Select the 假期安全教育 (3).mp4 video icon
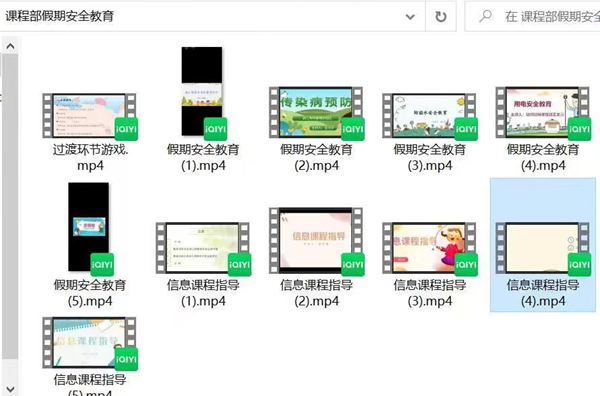This screenshot has width=600, height=396. pos(430,116)
